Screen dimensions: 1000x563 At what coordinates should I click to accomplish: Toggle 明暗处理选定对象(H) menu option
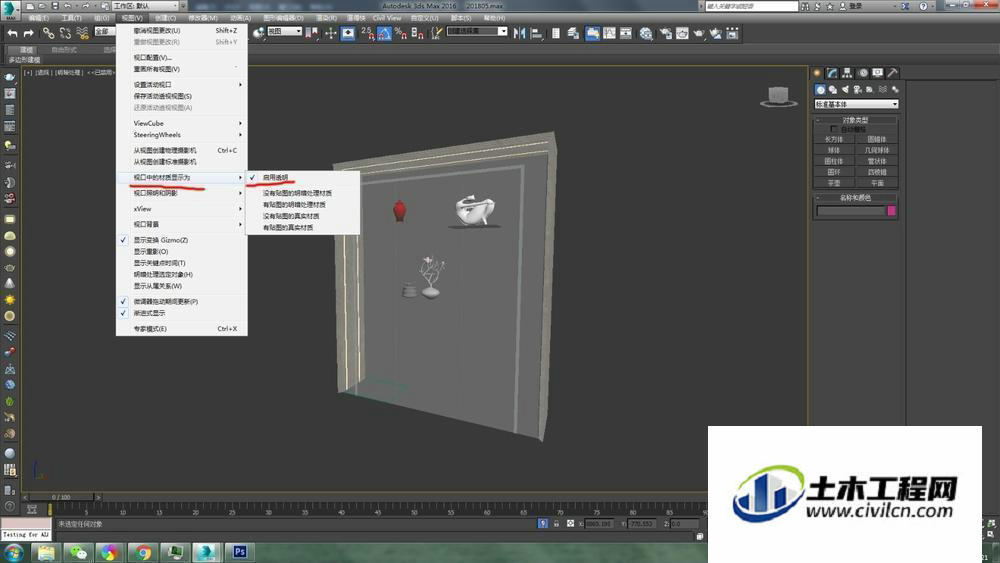click(182, 275)
